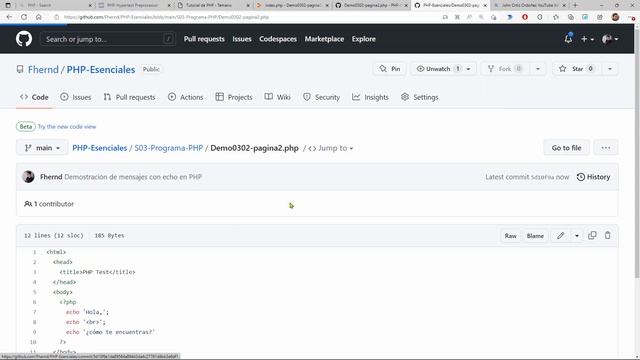Click PHP-Esenciales in file breadcrumb
640x360 pixels.
coord(100,148)
